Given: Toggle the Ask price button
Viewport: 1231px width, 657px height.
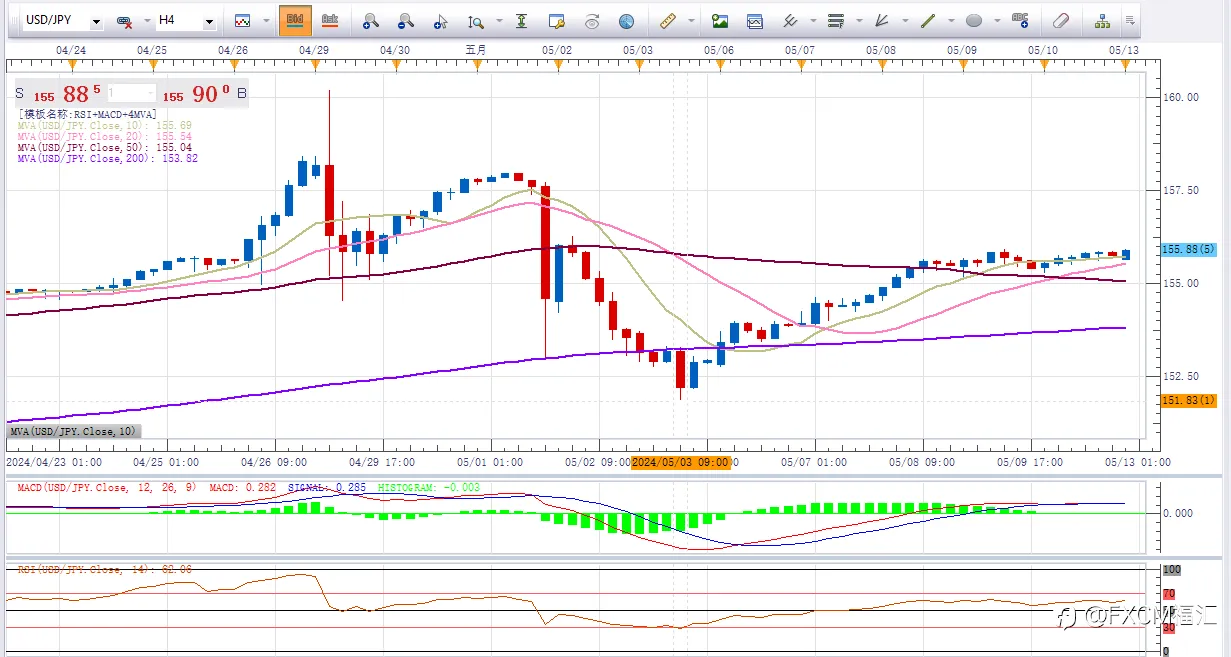Looking at the screenshot, I should 328,20.
